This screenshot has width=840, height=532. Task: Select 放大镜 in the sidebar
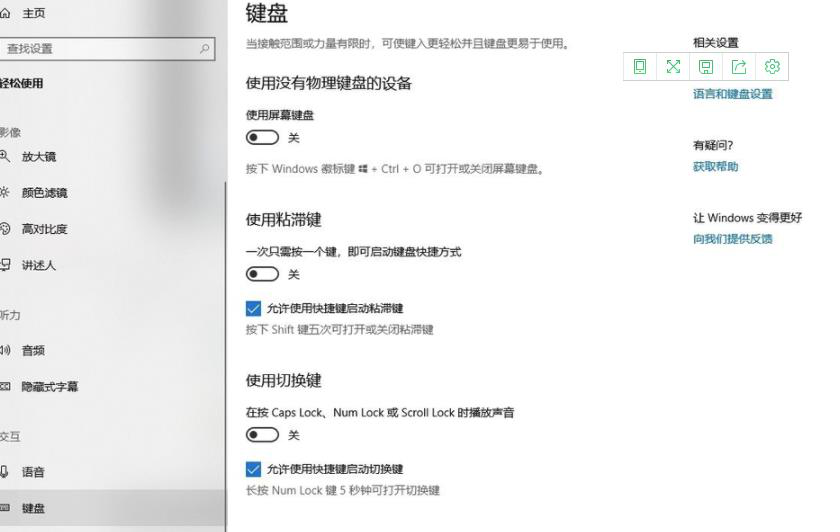[39, 156]
